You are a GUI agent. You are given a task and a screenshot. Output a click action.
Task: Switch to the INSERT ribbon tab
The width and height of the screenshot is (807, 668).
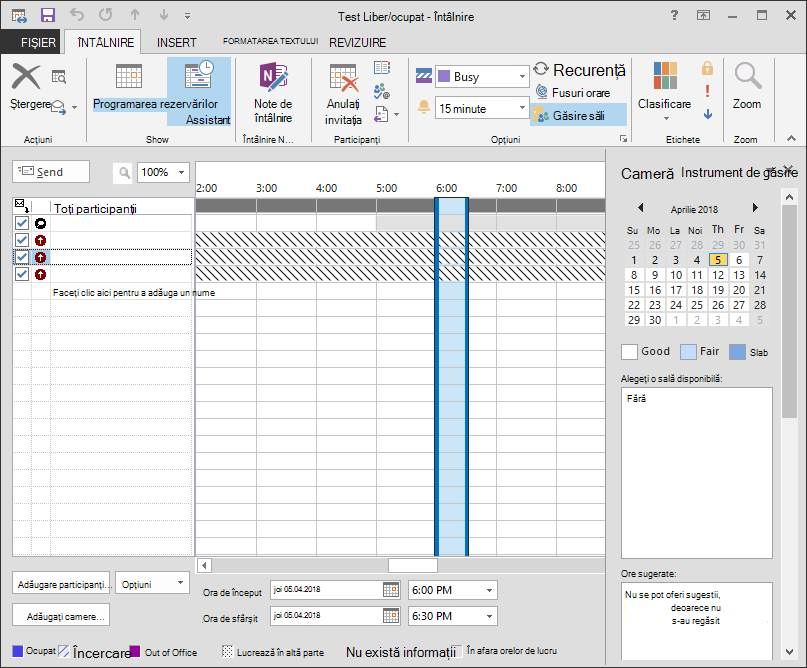177,43
